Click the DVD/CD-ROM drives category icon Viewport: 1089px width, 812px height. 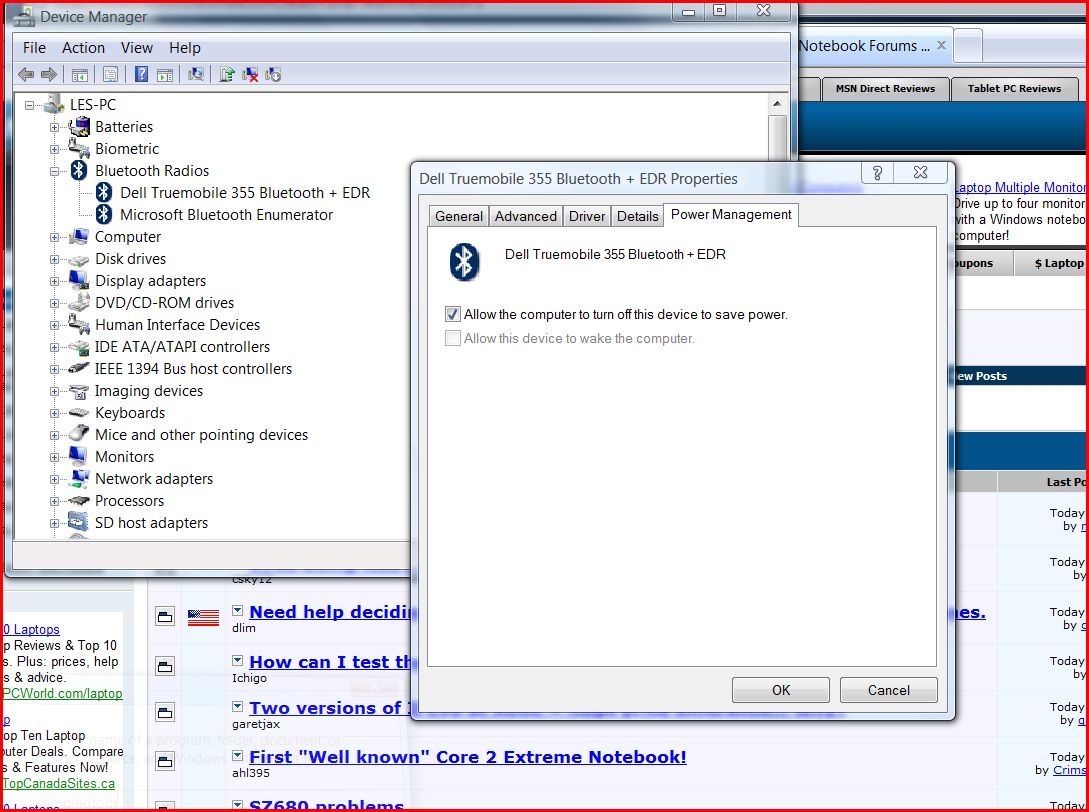tap(79, 302)
